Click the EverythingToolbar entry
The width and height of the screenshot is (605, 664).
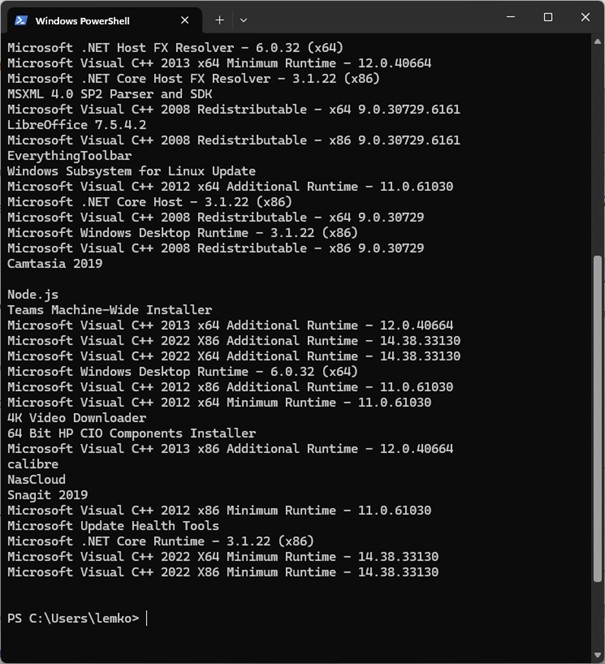click(67, 156)
